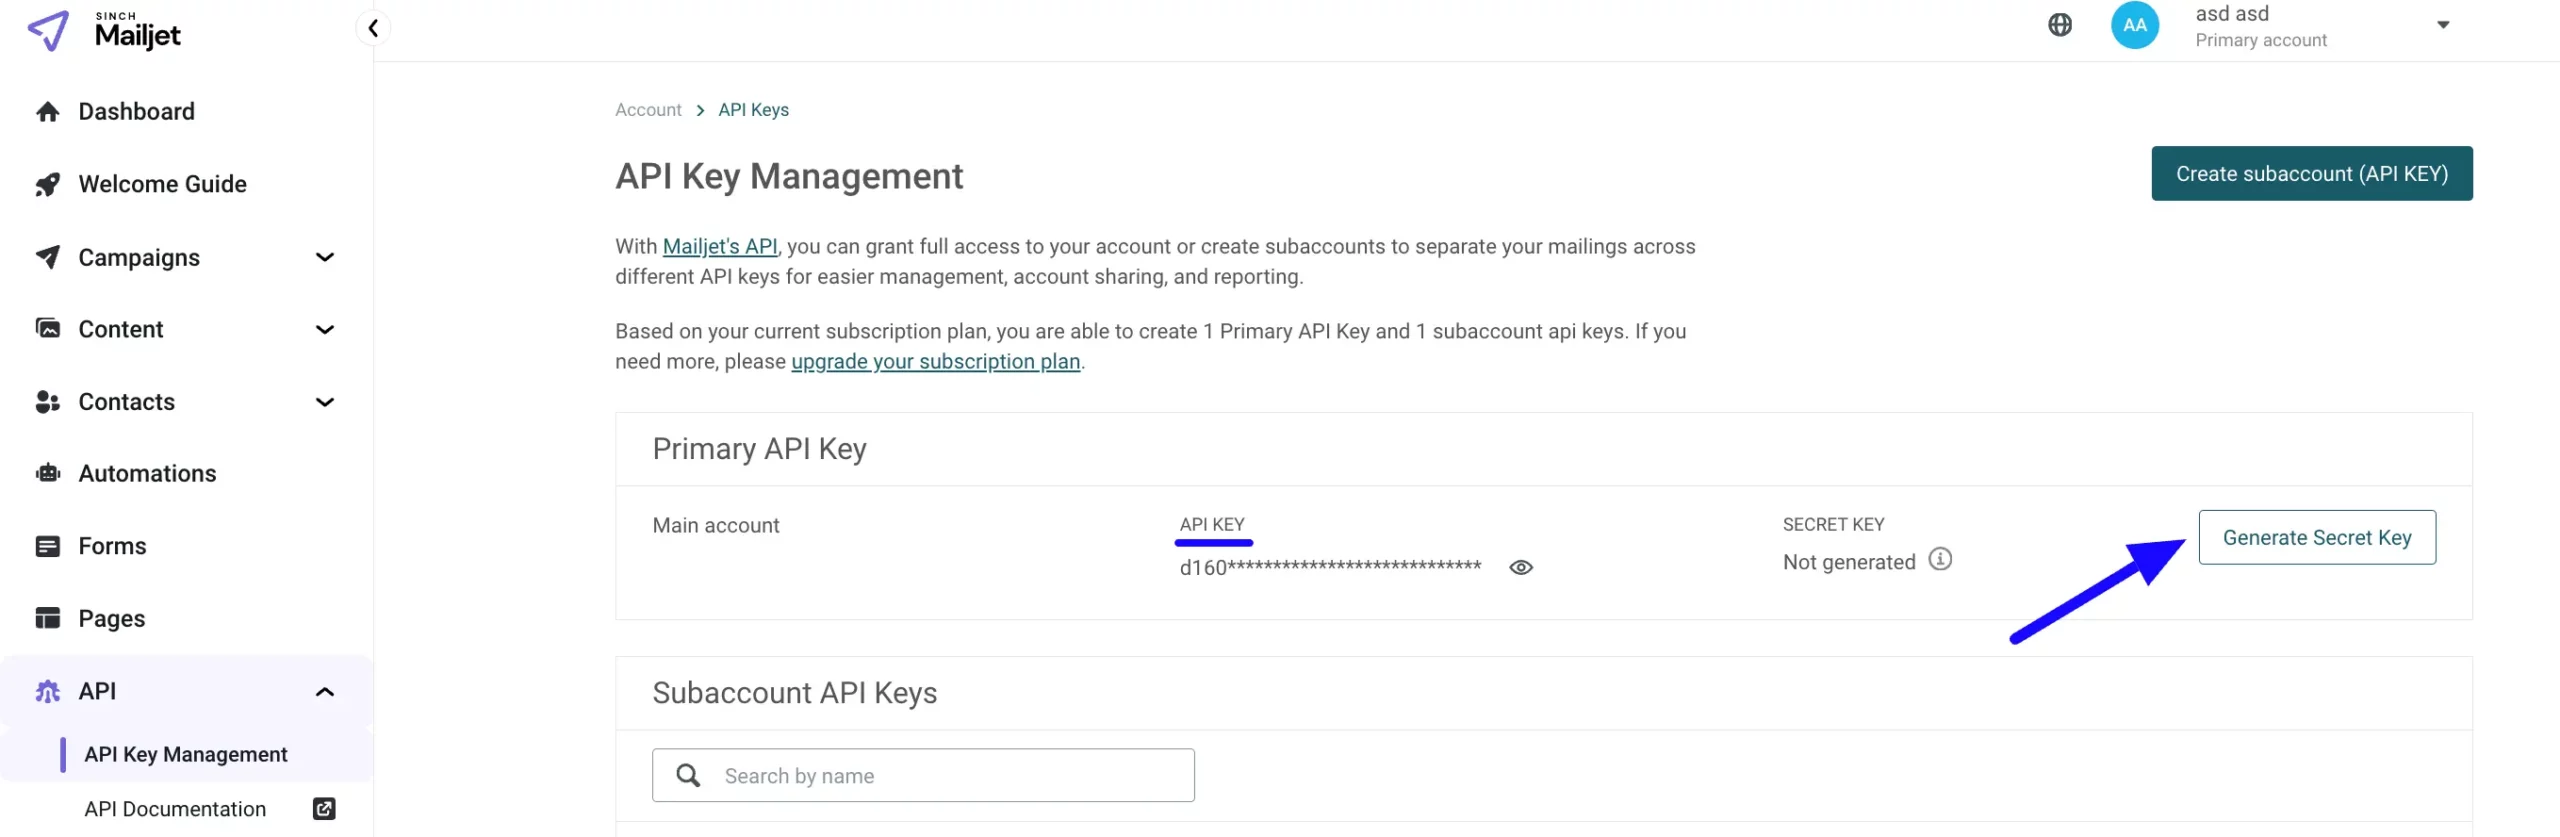This screenshot has height=837, width=2560.
Task: Click Generate Secret Key button
Action: pyautogui.click(x=2316, y=538)
